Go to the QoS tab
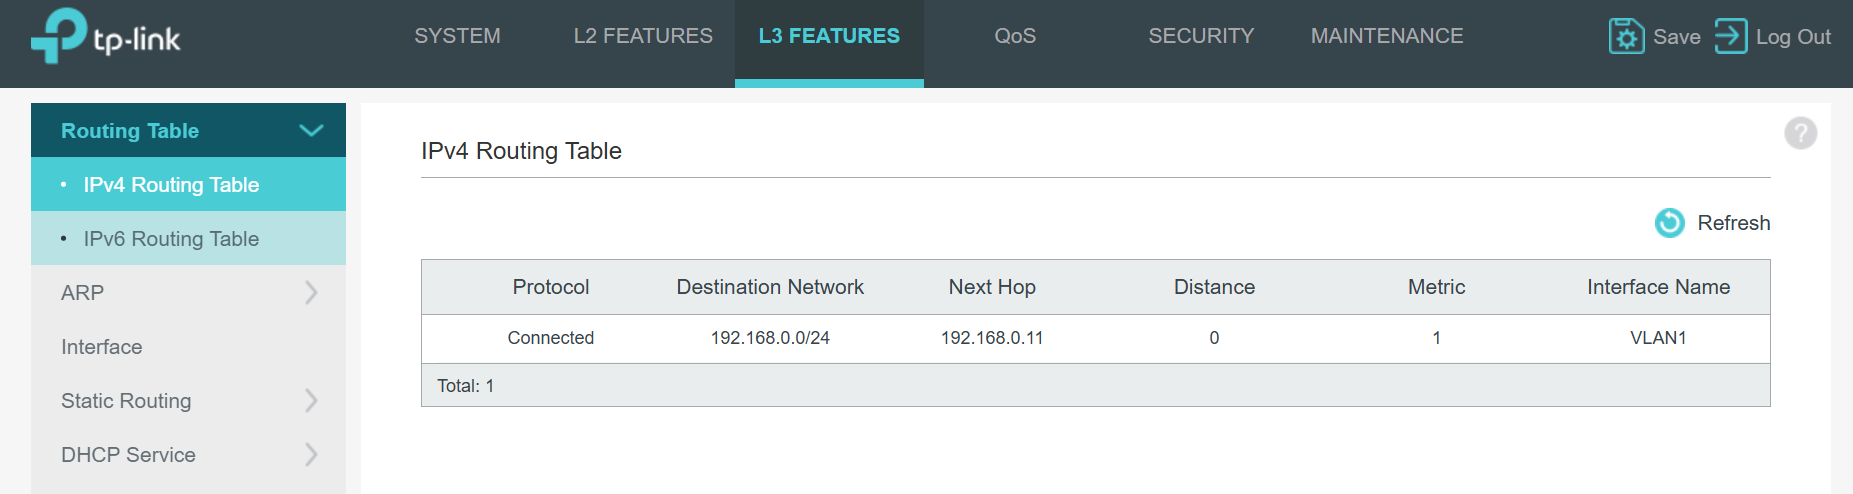This screenshot has height=494, width=1853. point(1015,36)
